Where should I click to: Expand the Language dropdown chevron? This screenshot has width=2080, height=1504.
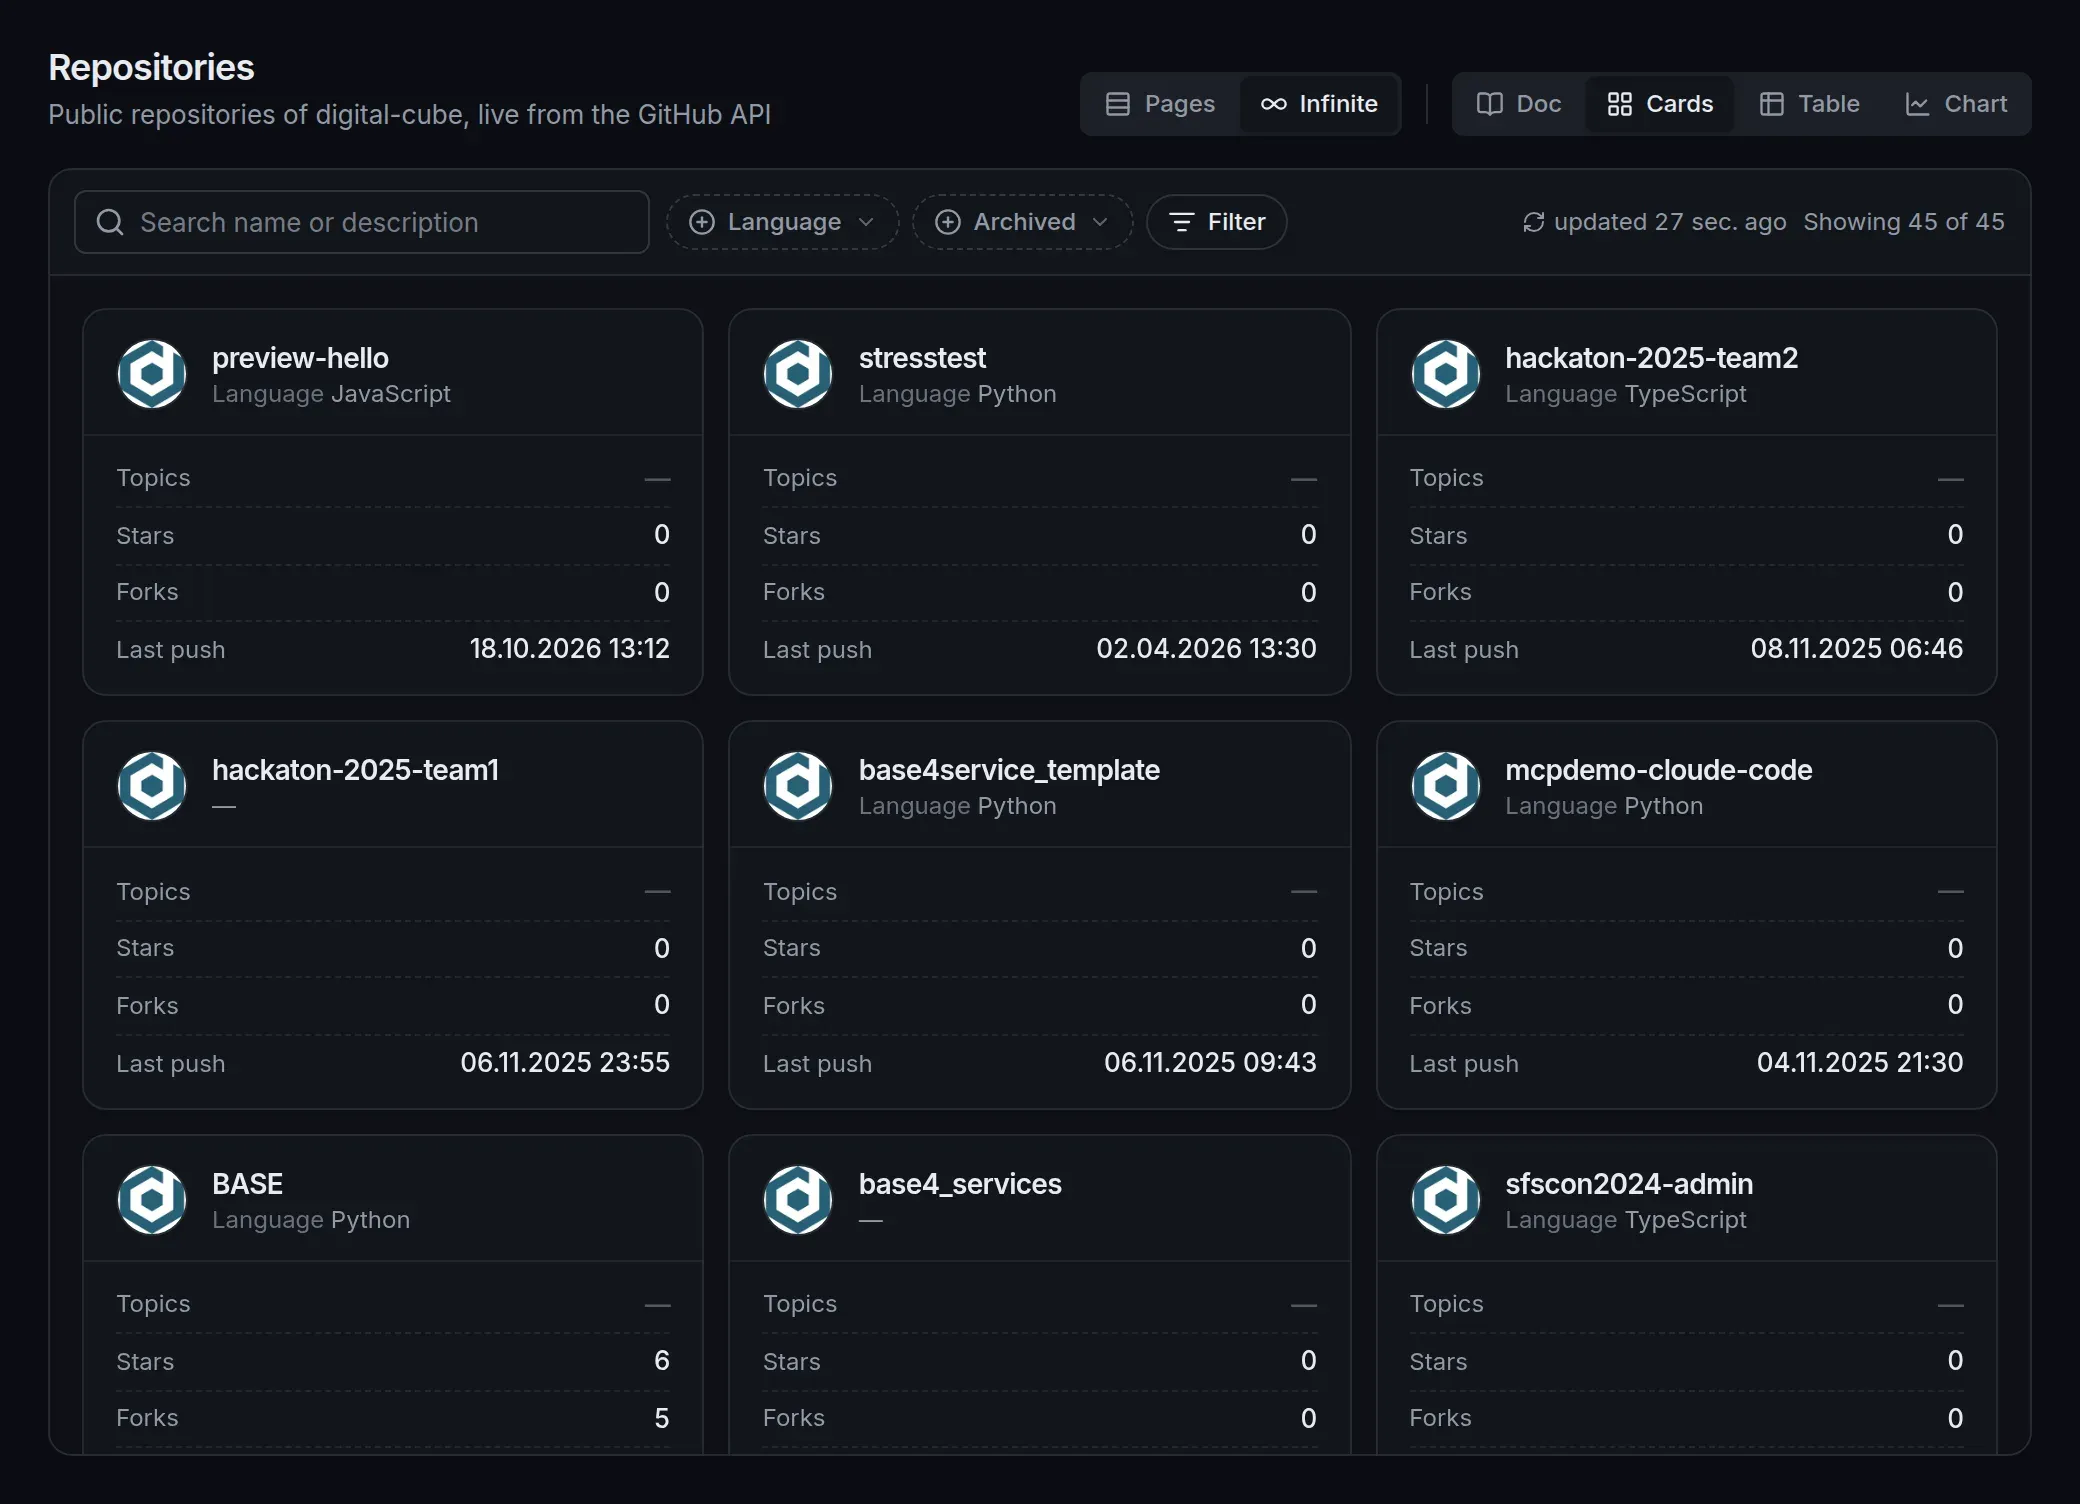pos(866,222)
